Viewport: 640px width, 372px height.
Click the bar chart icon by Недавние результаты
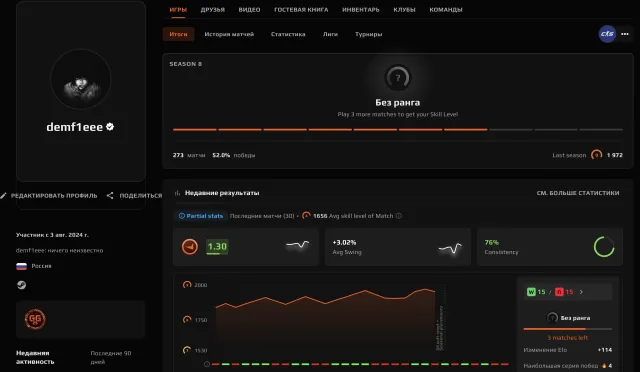click(177, 193)
